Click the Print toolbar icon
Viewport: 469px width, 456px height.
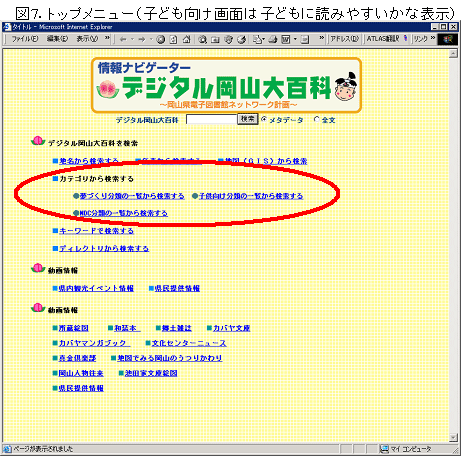[x=273, y=39]
